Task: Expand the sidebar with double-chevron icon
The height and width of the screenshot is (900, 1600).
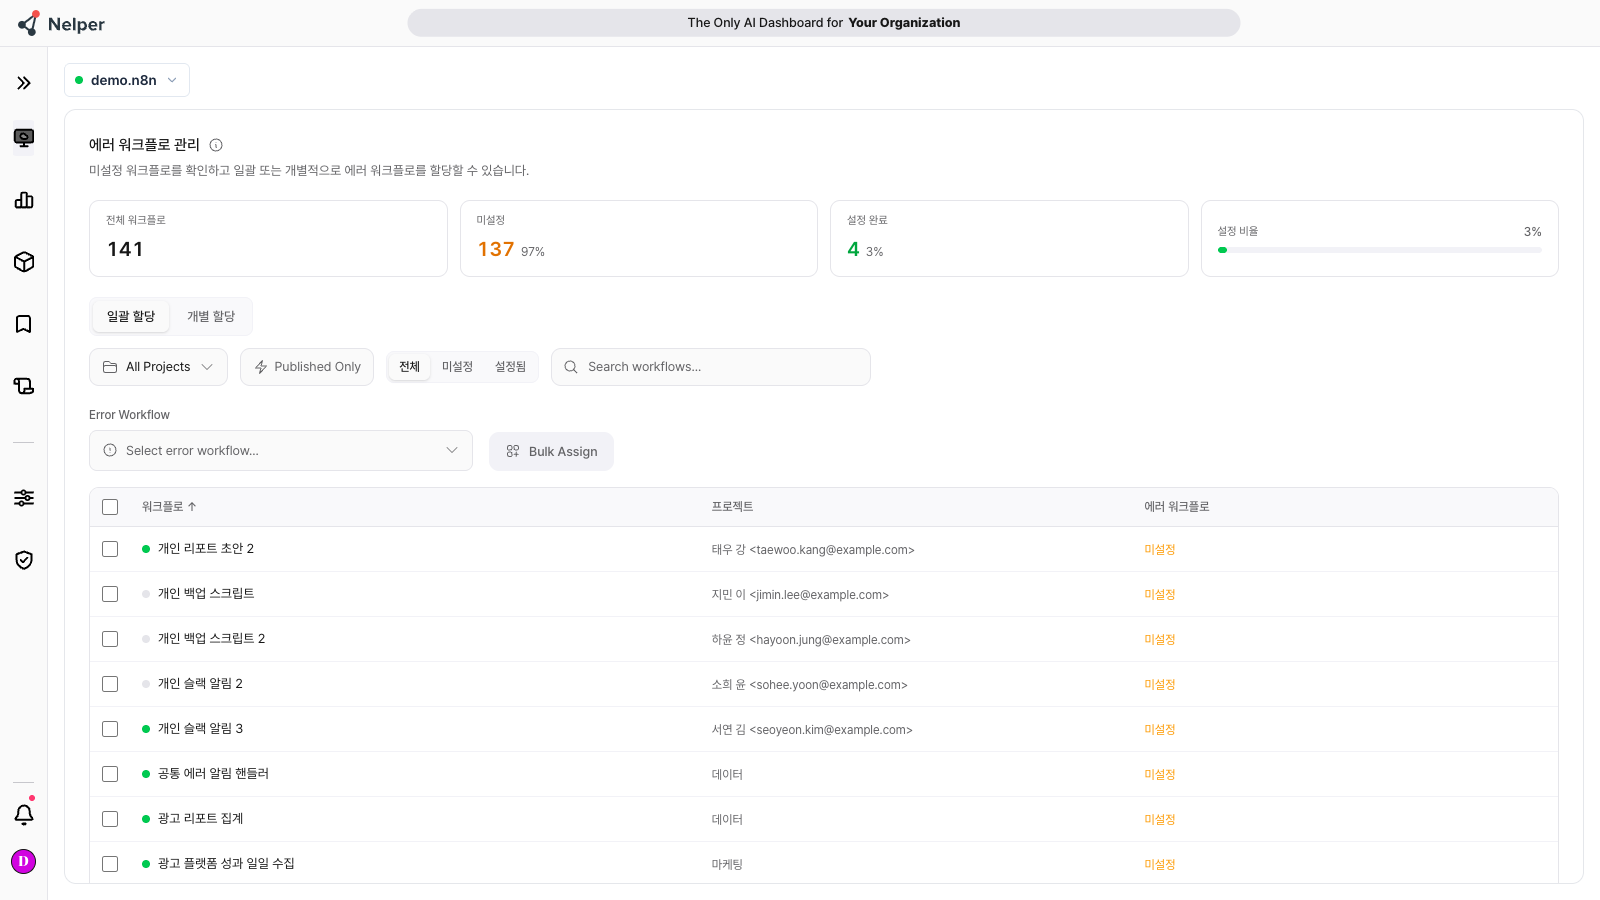Action: pos(24,83)
